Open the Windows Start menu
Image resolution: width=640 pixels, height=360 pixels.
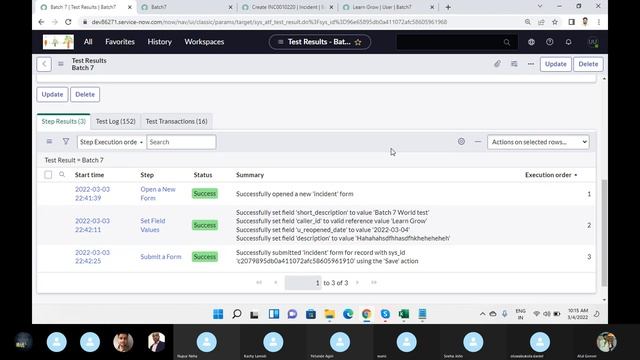click(x=218, y=314)
